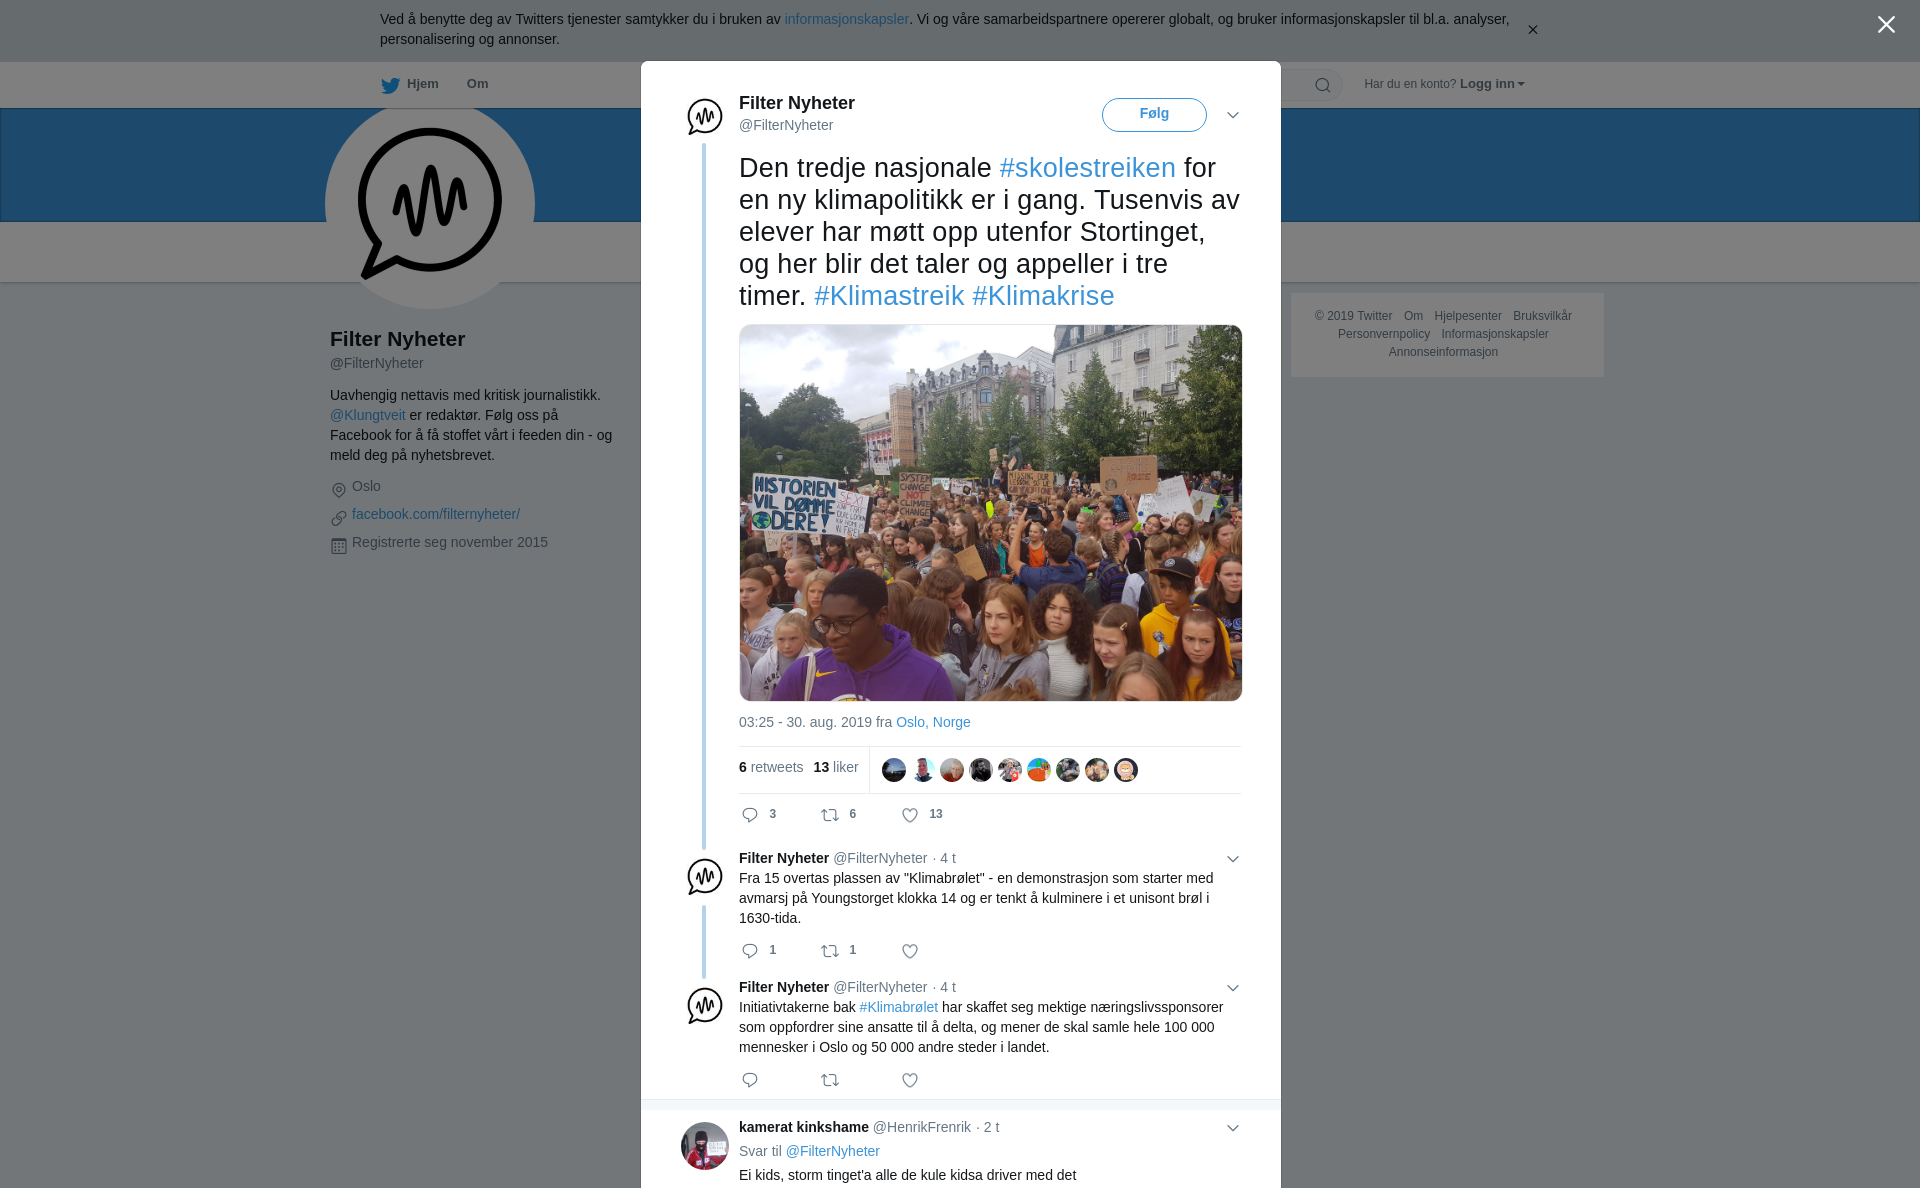
Task: Like the Klimabrølet demonstration reply tweet
Action: tap(910, 951)
